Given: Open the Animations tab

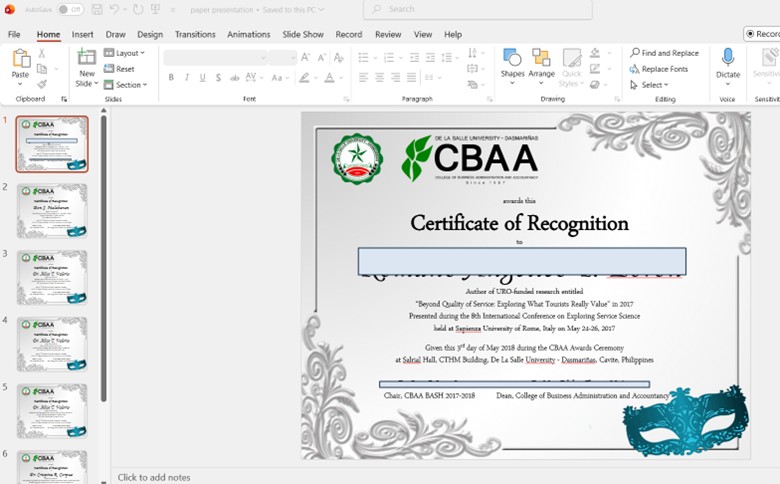Looking at the screenshot, I should tap(249, 34).
